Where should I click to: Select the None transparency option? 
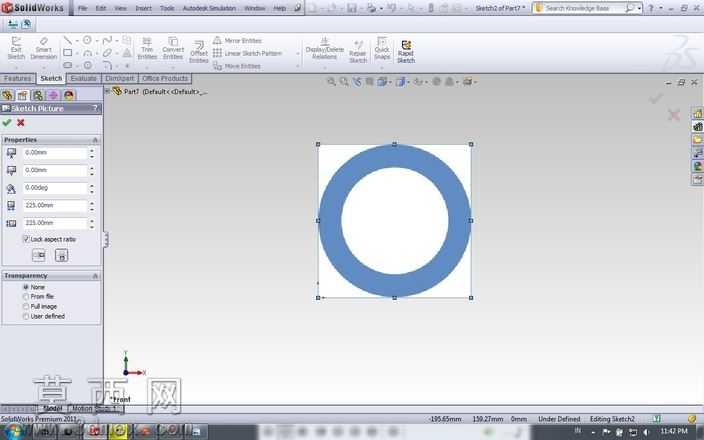(x=26, y=287)
